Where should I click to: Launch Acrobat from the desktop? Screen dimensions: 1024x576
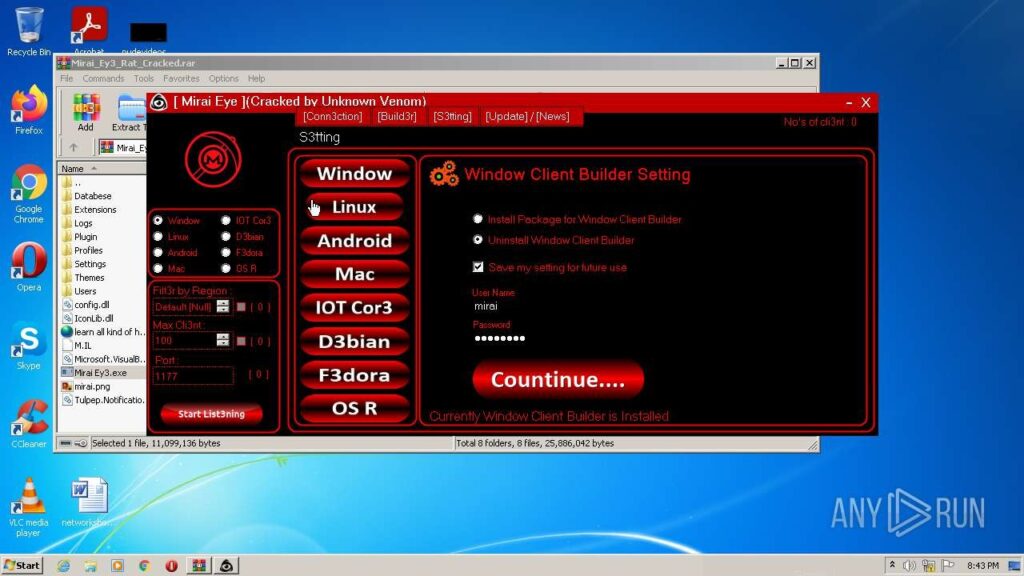coord(89,30)
